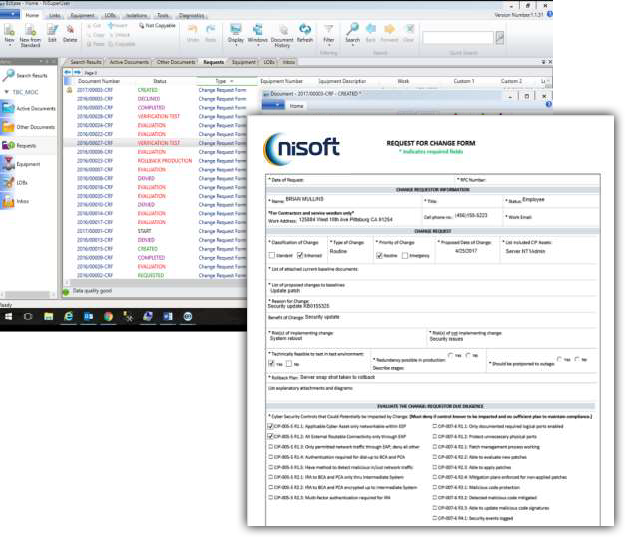Viewport: 636px width, 553px height.
Task: Click the Edit ribbon icon
Action: click(52, 33)
